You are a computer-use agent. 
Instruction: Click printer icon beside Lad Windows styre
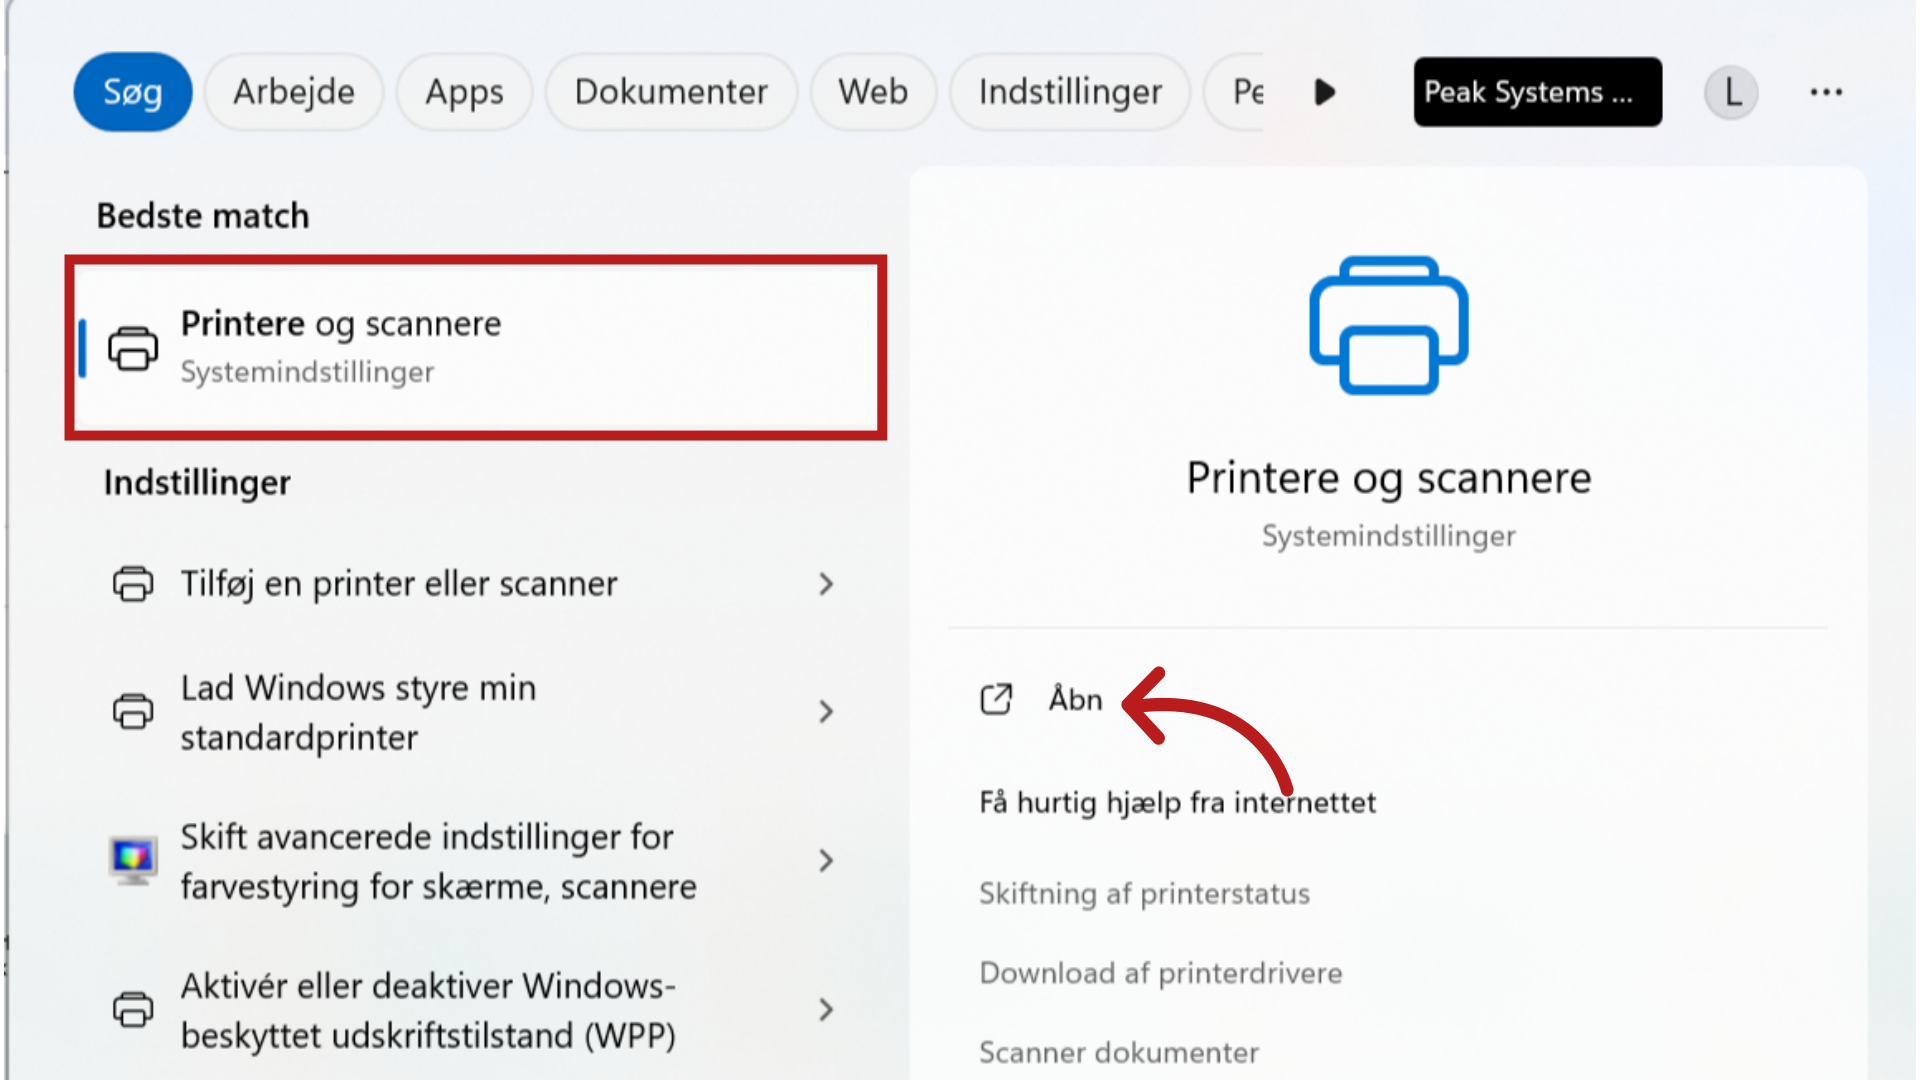pyautogui.click(x=133, y=712)
